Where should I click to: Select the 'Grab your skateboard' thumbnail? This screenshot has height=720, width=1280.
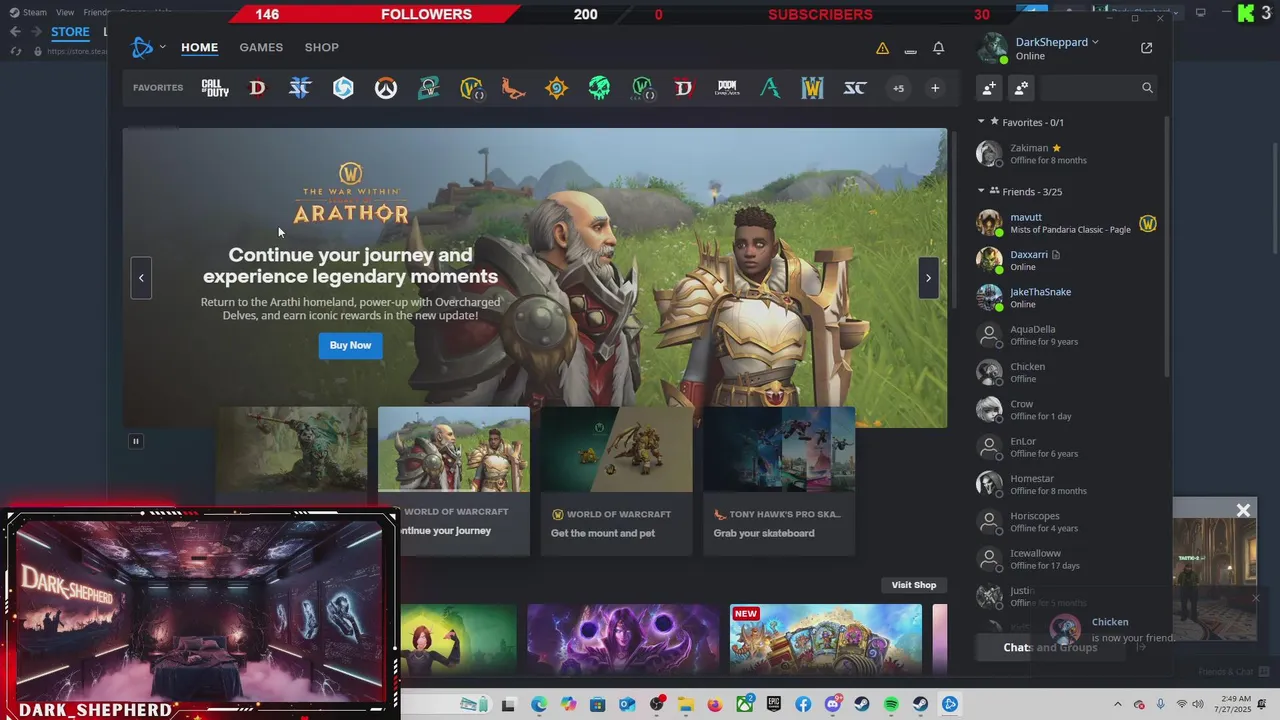coord(779,481)
